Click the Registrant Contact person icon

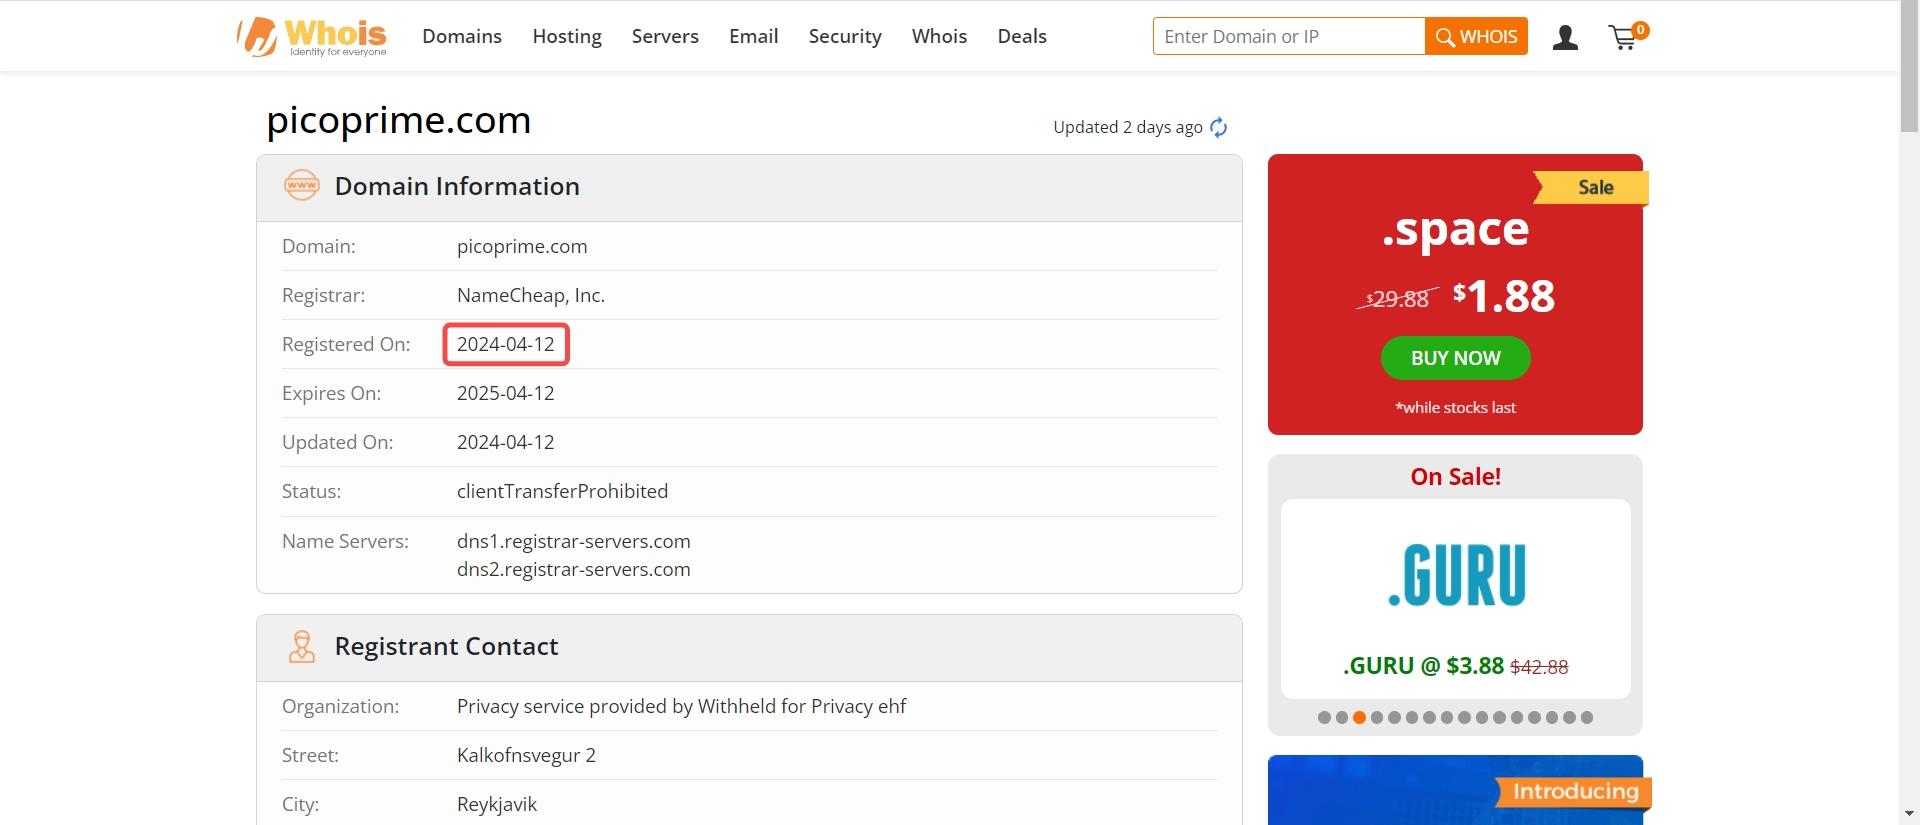302,647
